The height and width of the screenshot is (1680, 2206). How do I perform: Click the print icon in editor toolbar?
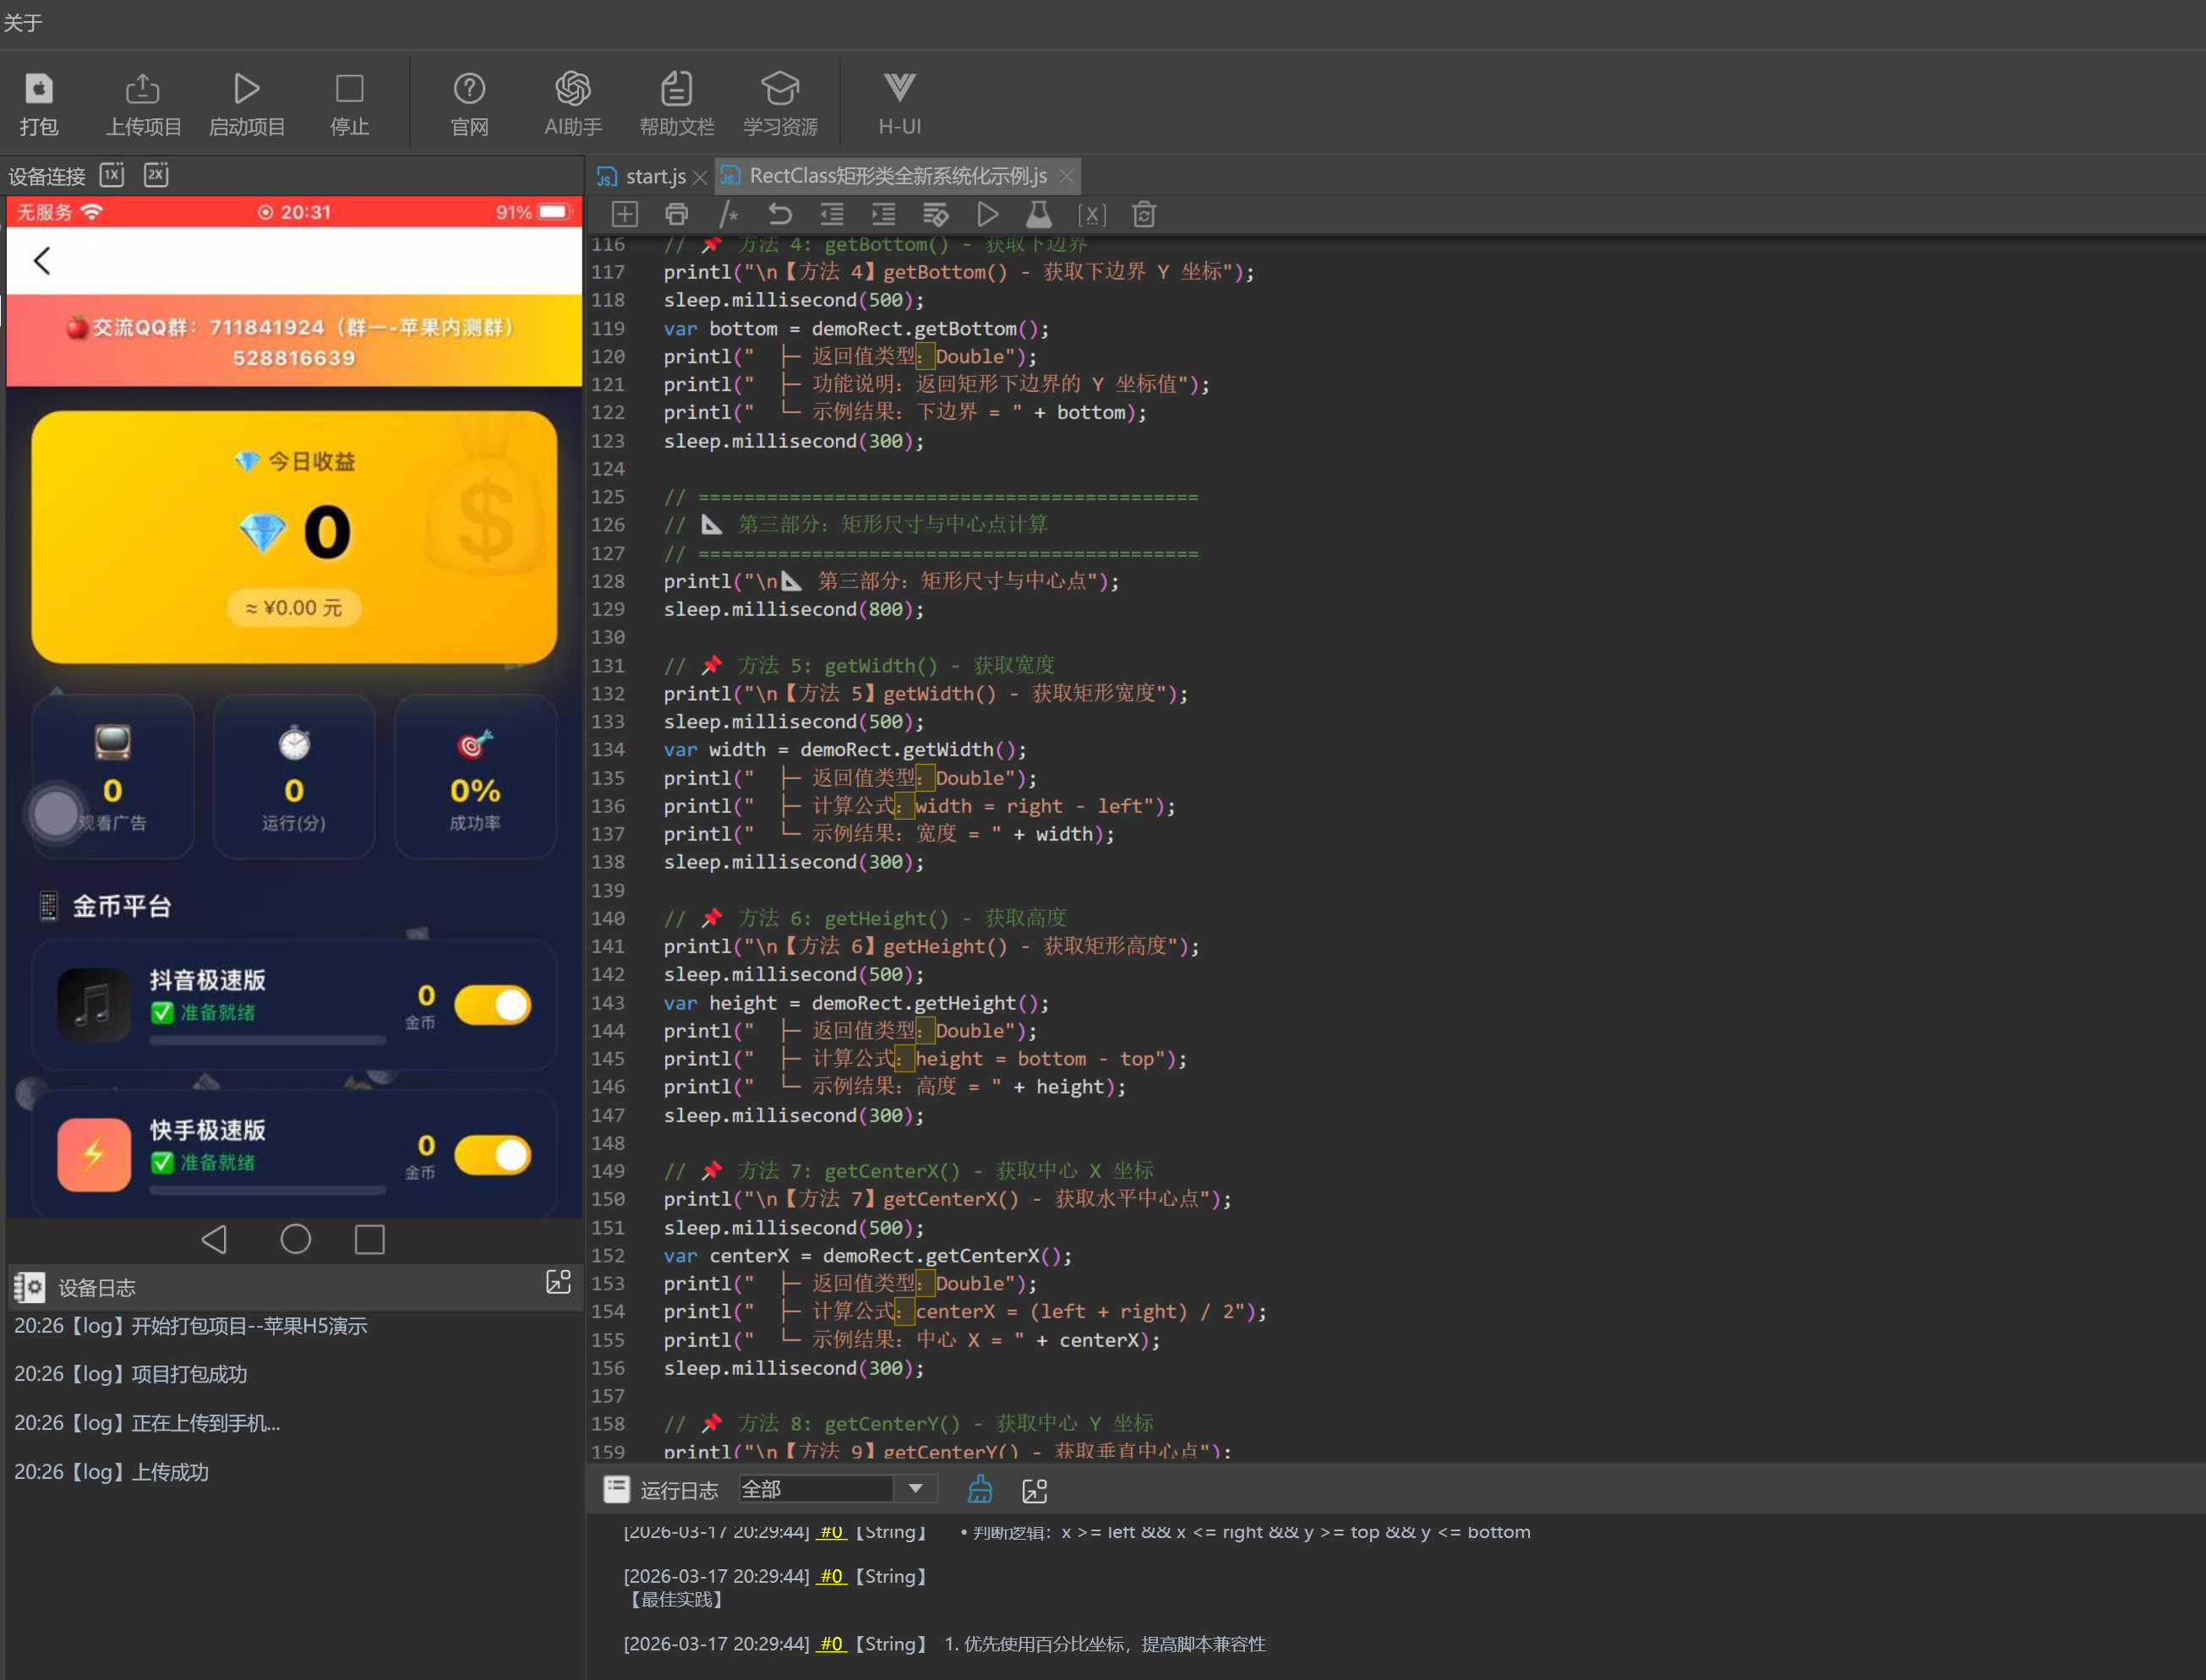click(677, 214)
